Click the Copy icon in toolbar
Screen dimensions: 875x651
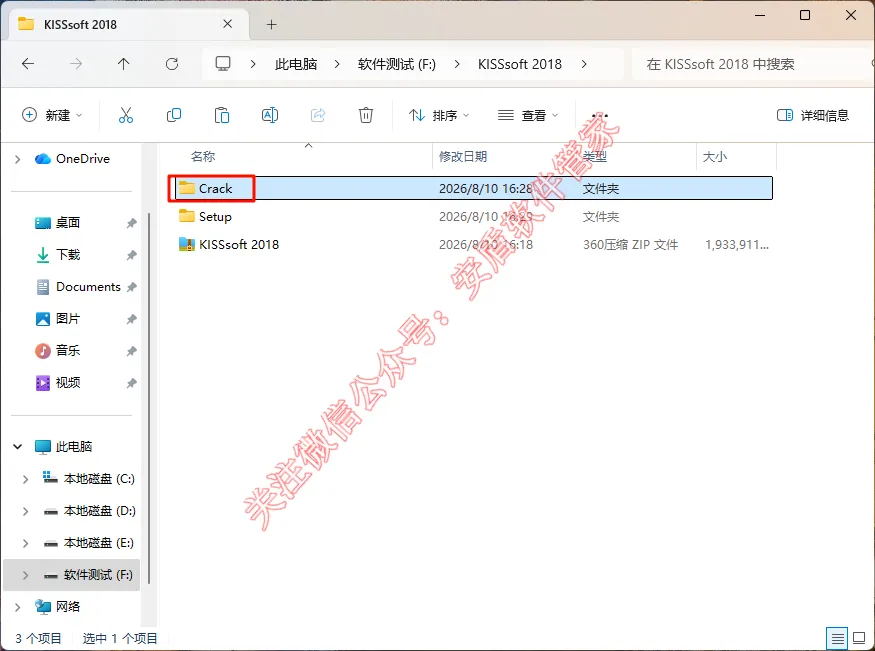pos(174,115)
